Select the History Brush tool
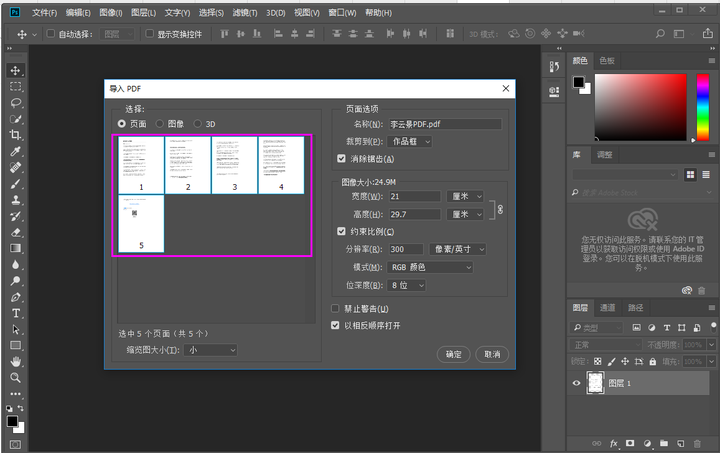Screen dimensions: 720x453 coord(15,216)
